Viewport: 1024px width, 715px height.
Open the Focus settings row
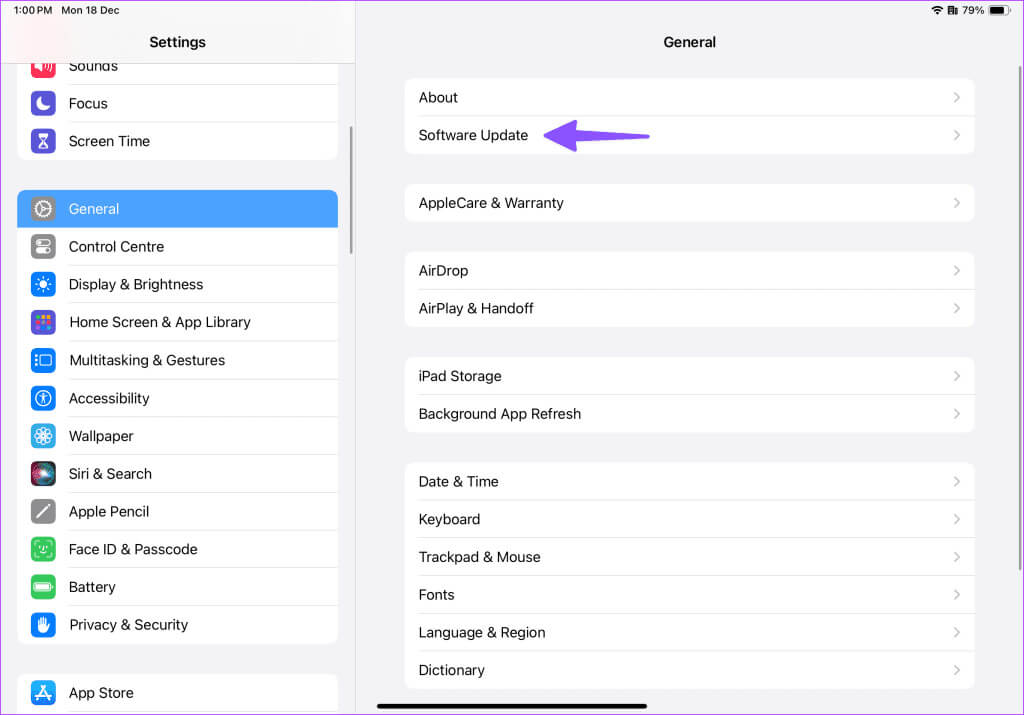tap(178, 103)
